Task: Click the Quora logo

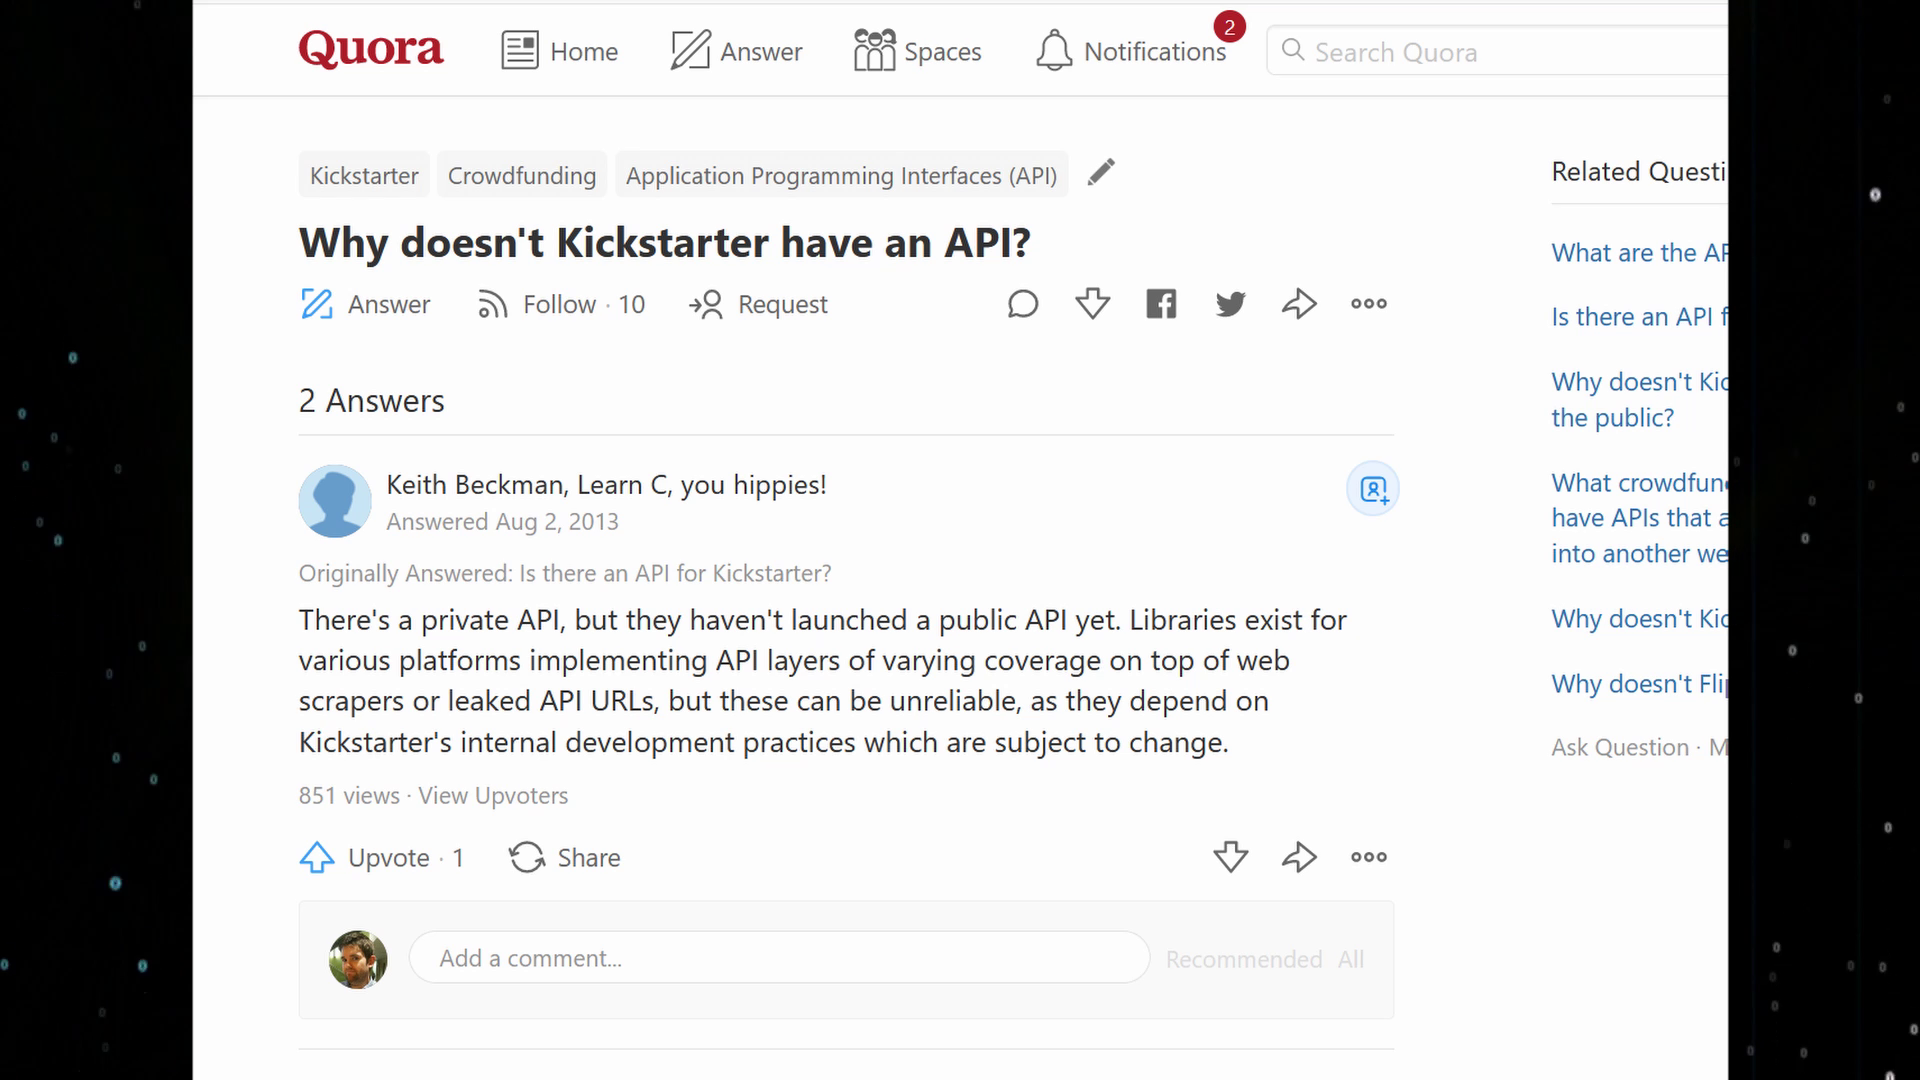Action: point(370,49)
